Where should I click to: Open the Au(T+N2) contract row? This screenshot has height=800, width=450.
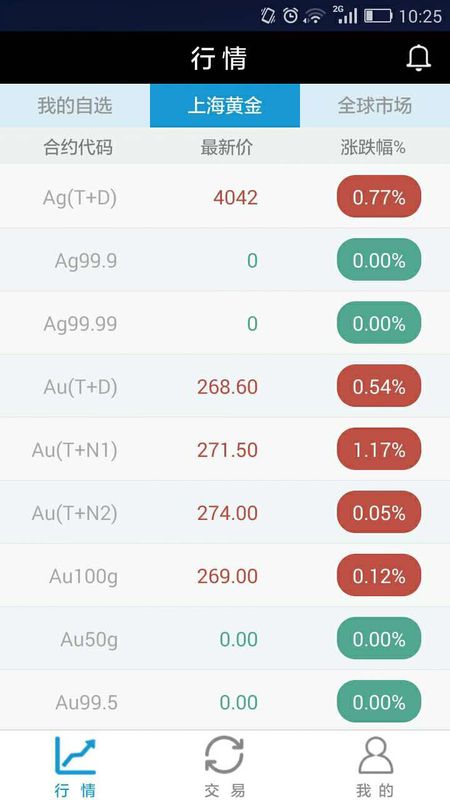pyautogui.click(x=225, y=512)
